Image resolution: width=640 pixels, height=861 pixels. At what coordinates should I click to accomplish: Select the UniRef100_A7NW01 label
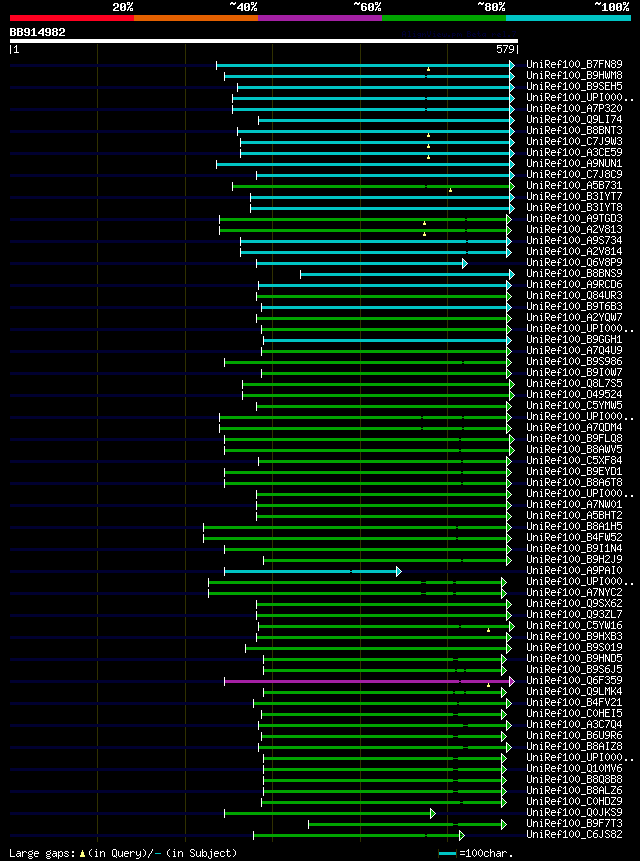click(574, 504)
